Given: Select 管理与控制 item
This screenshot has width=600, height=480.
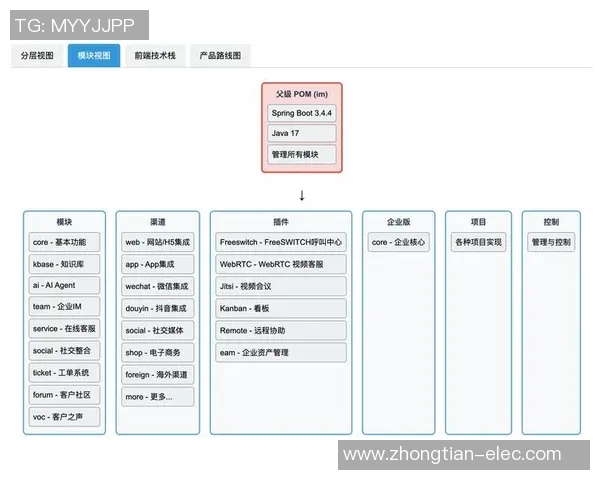Looking at the screenshot, I should (551, 242).
